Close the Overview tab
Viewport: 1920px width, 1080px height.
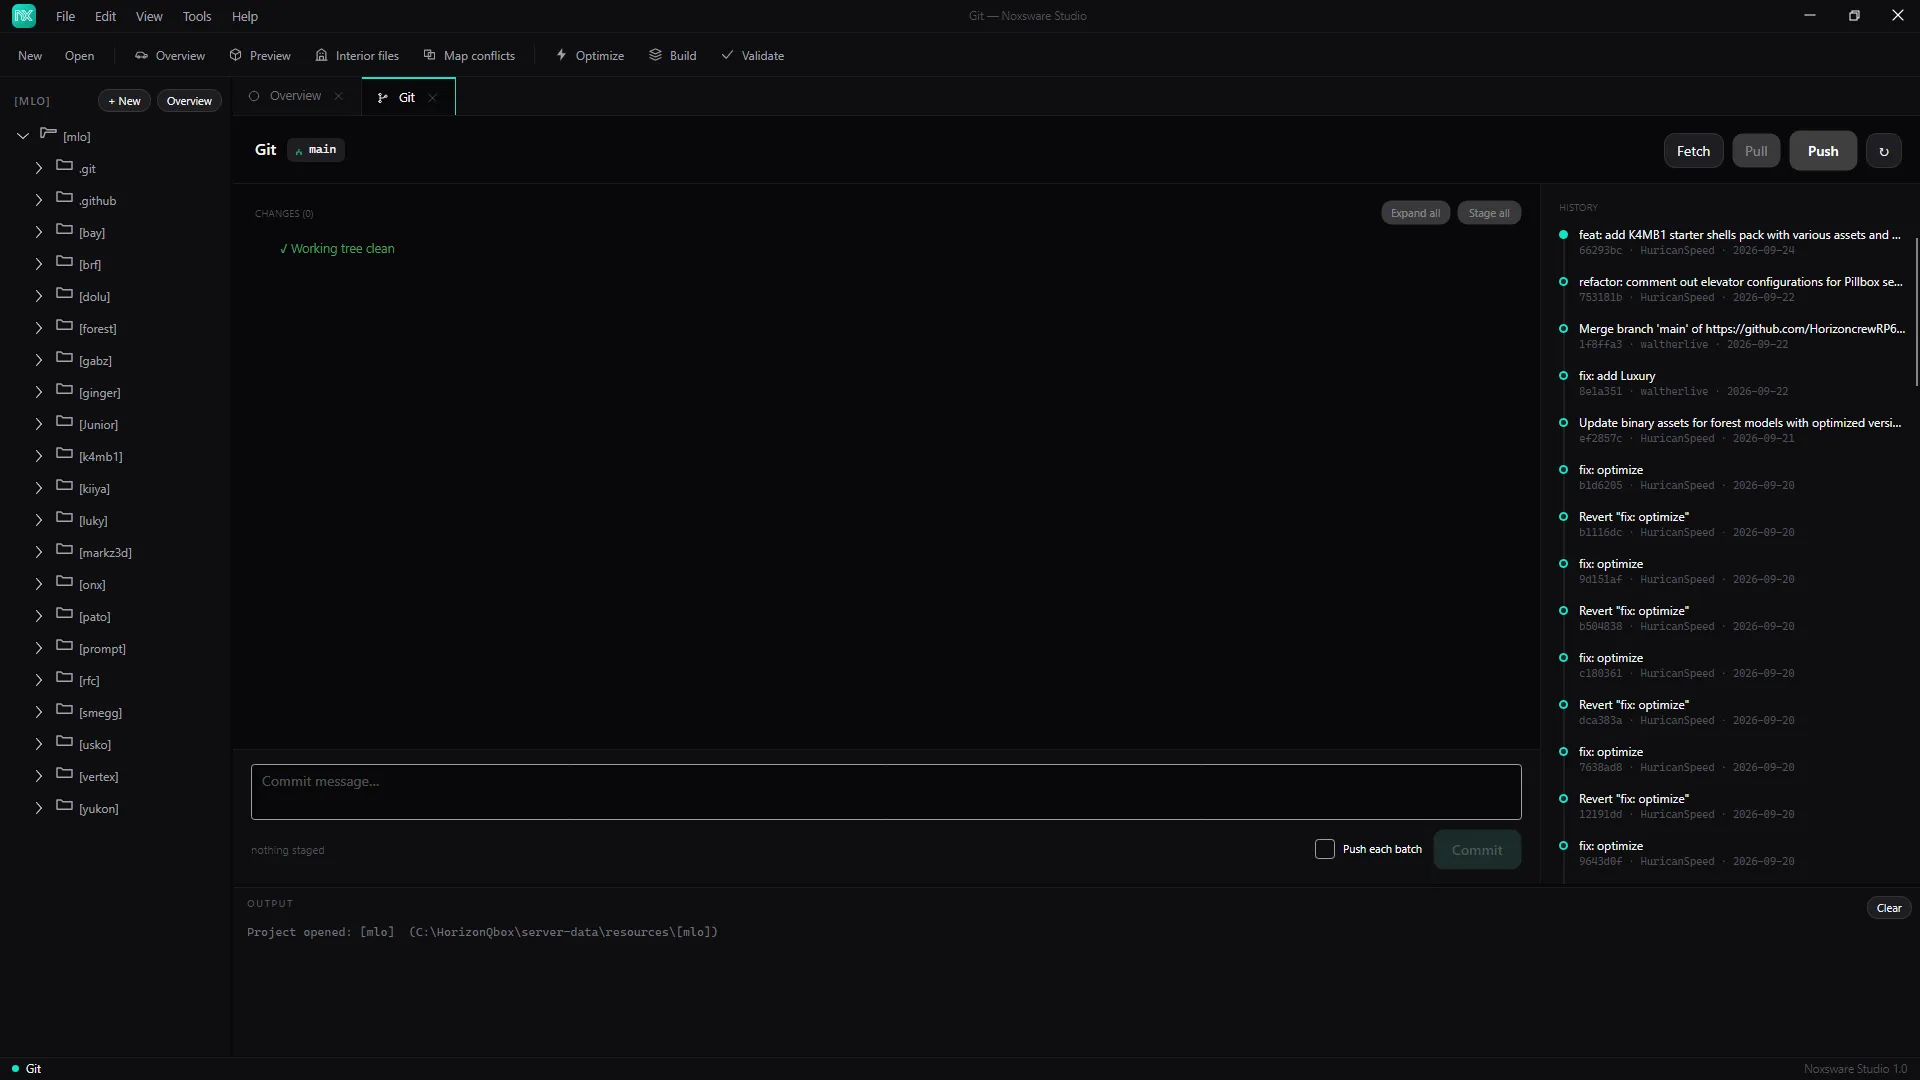339,96
